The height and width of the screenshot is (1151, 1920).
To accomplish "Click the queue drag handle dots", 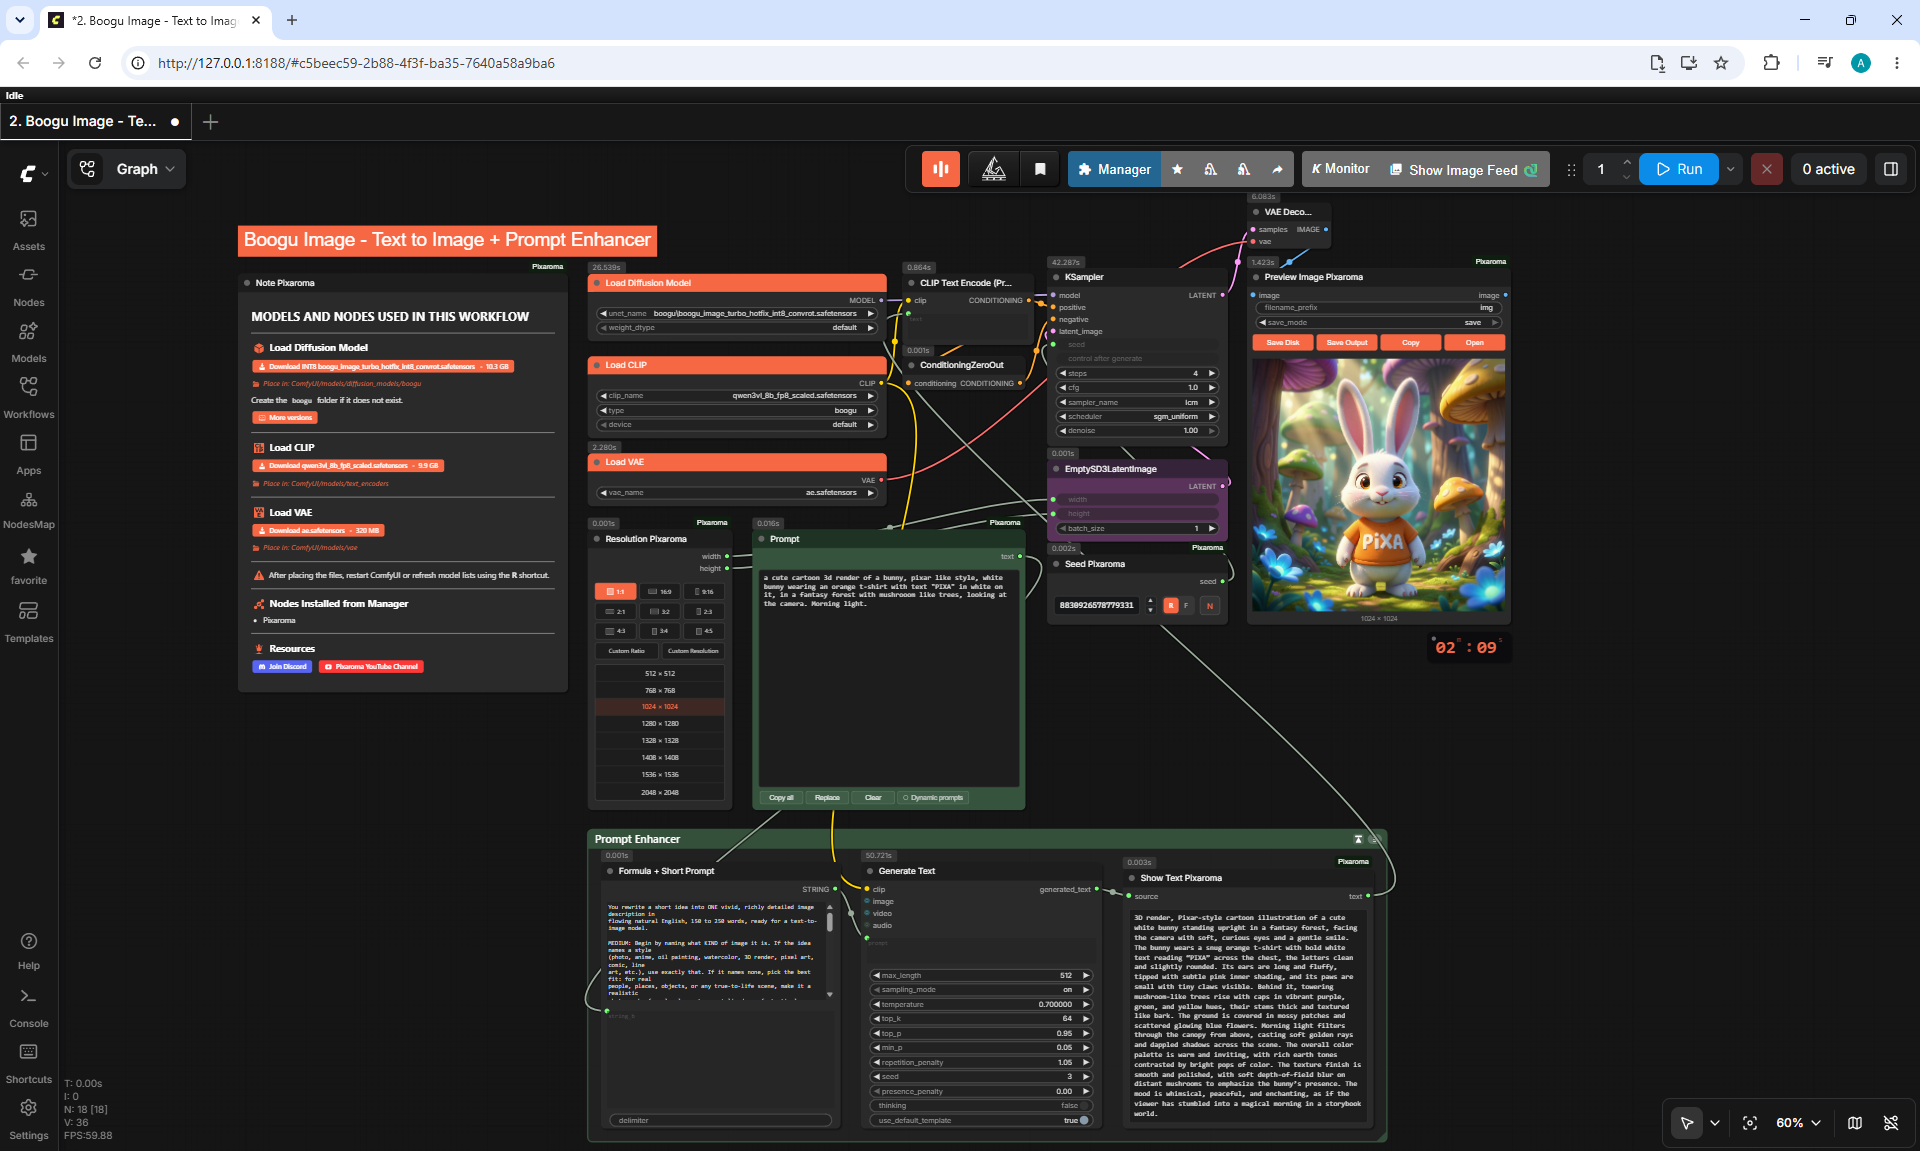I will pyautogui.click(x=1570, y=169).
